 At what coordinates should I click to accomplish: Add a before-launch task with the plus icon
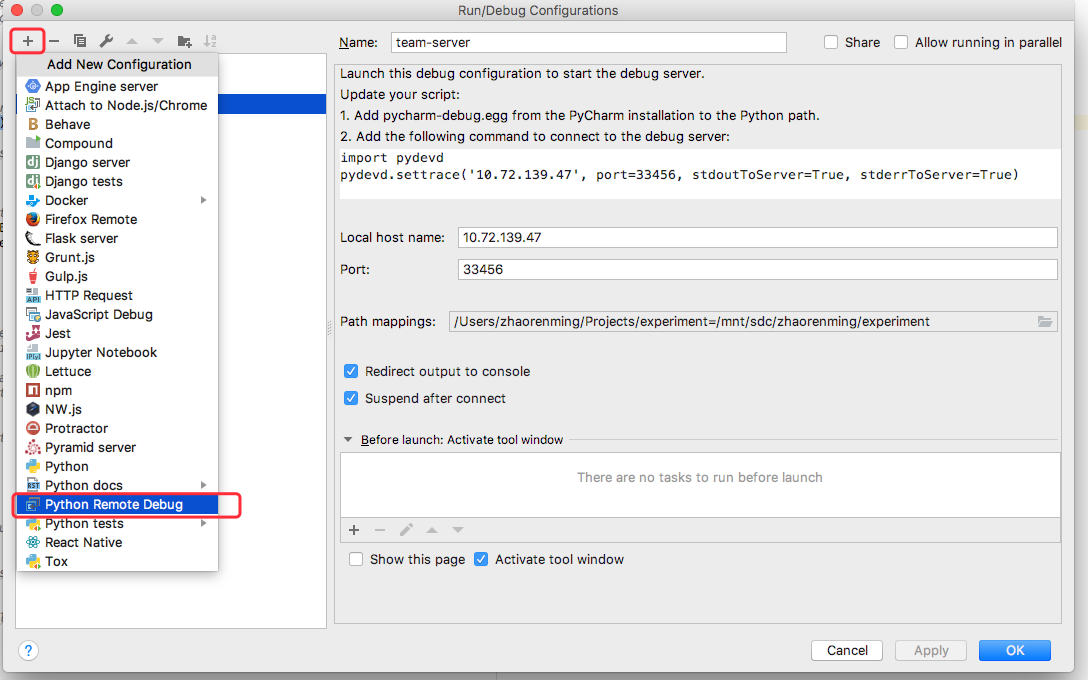354,530
